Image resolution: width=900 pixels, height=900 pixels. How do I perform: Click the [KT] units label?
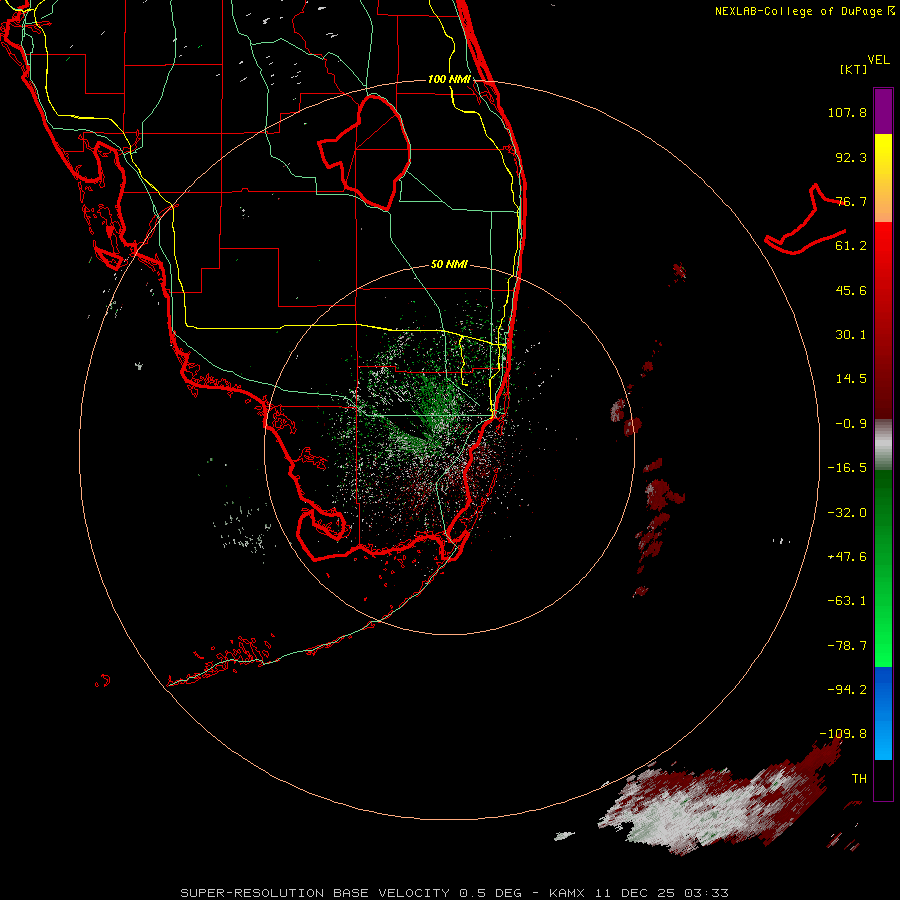point(854,69)
